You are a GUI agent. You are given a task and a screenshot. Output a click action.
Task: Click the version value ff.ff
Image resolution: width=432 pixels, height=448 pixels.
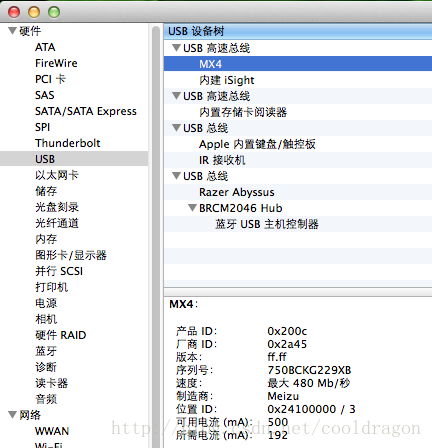277,357
